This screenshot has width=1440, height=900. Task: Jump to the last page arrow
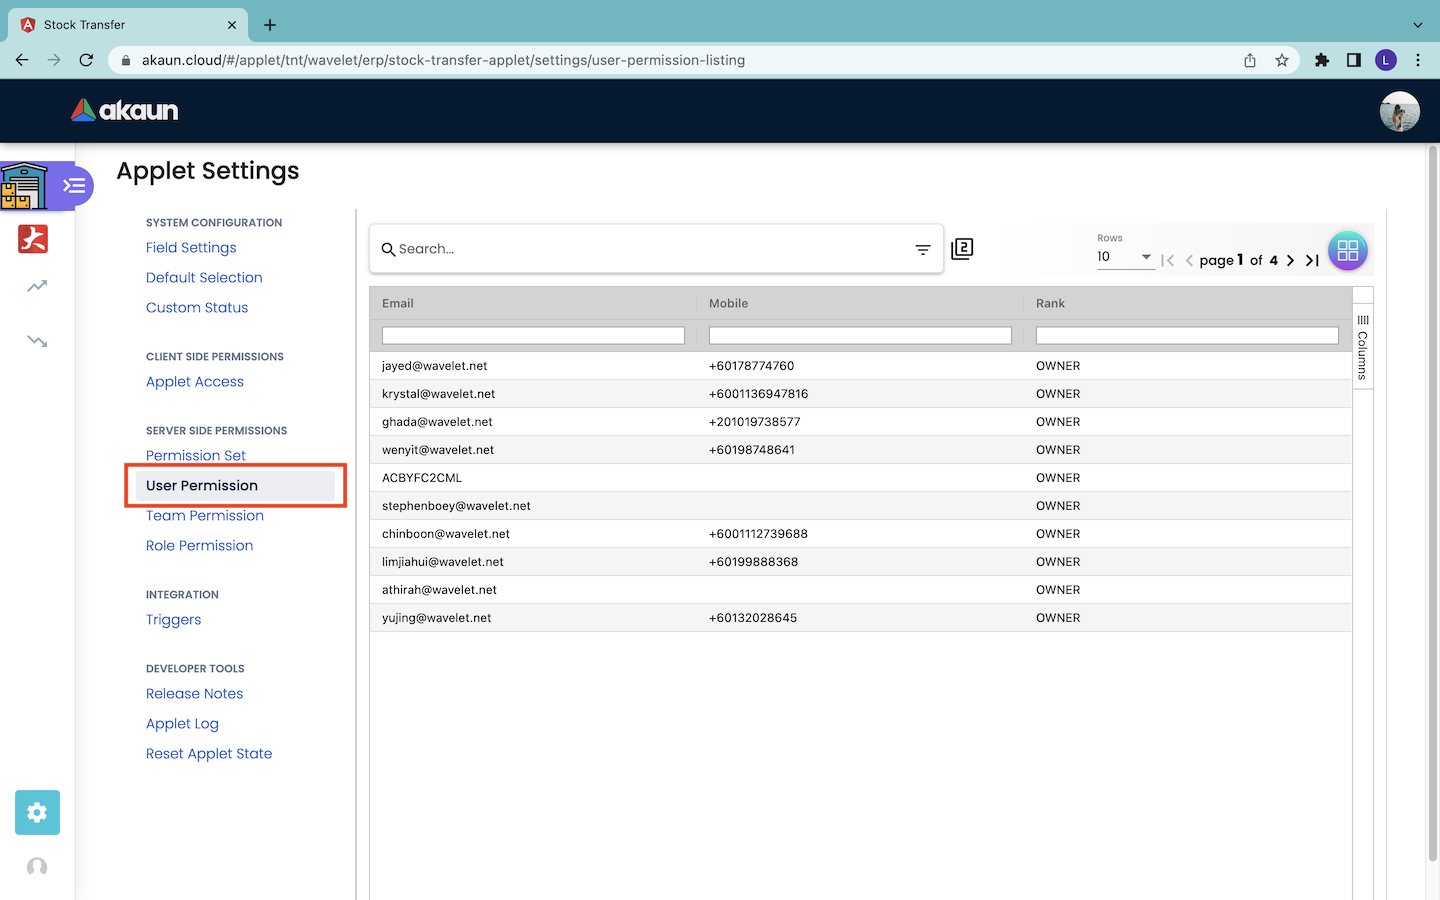[1312, 260]
